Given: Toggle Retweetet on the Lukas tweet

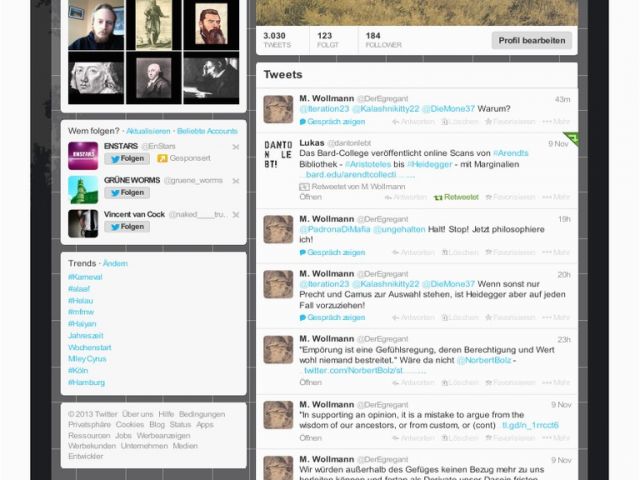Looking at the screenshot, I should pos(456,197).
